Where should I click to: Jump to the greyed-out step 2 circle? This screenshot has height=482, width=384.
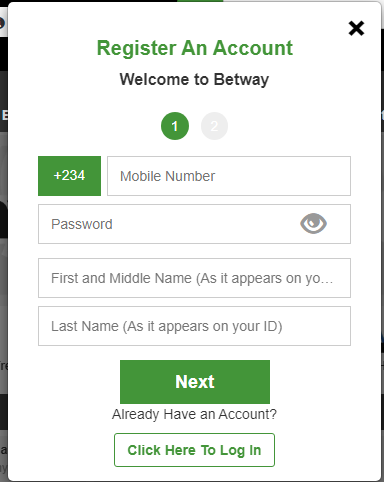point(214,126)
